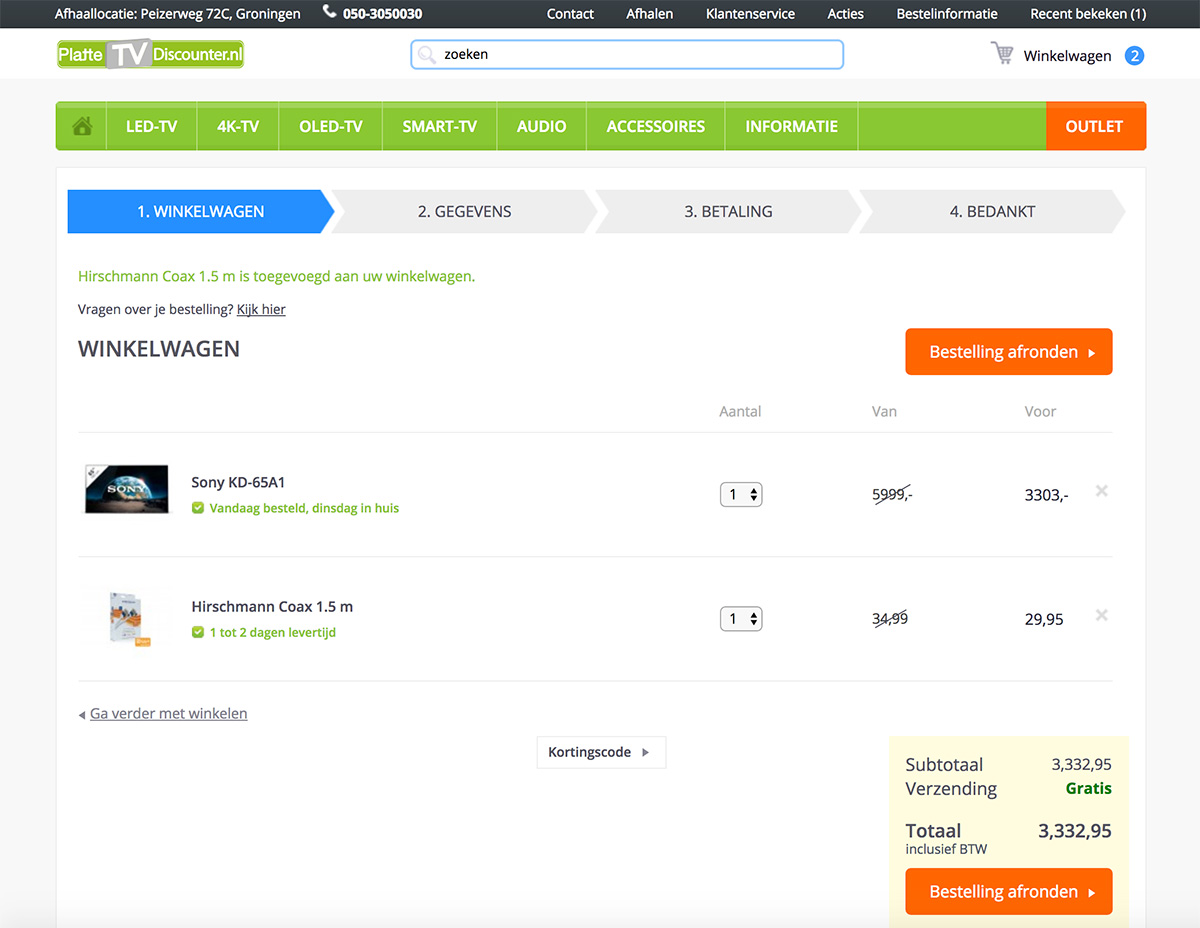The width and height of the screenshot is (1200, 928).
Task: Open the Hirschmann Coax product thumbnail
Action: pyautogui.click(x=128, y=617)
